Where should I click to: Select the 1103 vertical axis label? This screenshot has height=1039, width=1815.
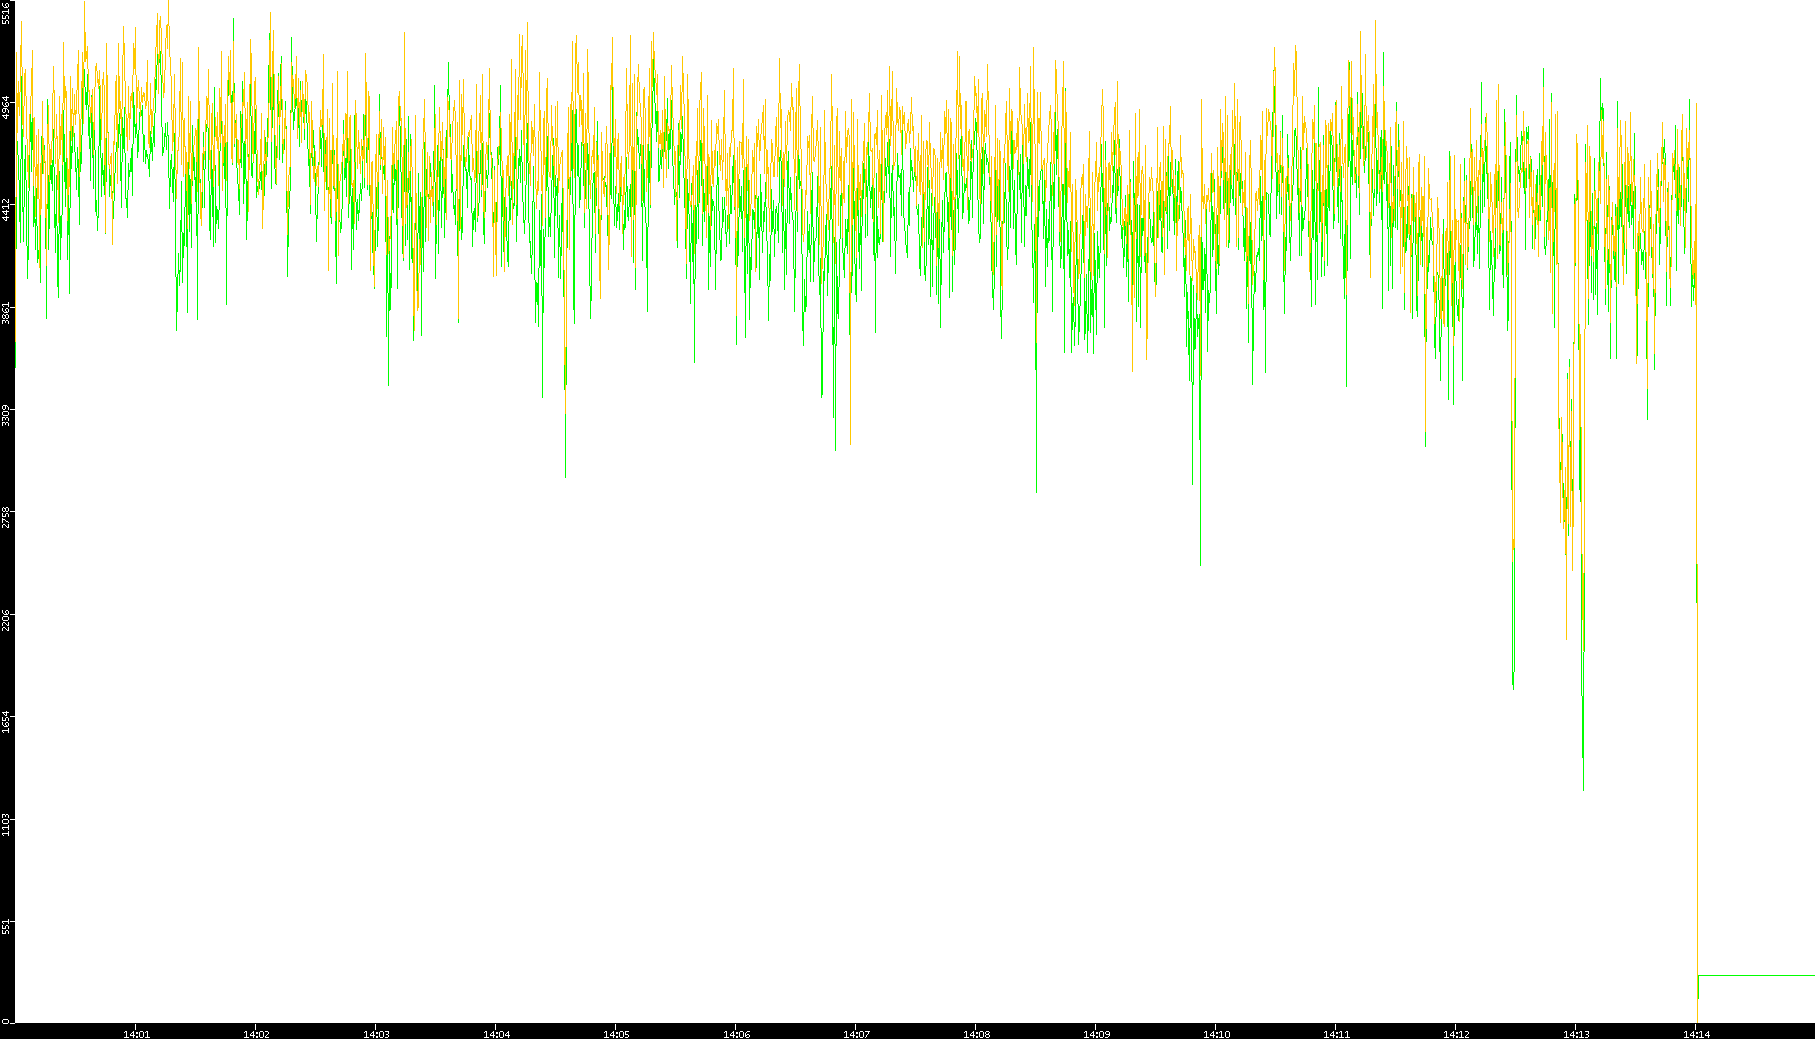pos(6,825)
